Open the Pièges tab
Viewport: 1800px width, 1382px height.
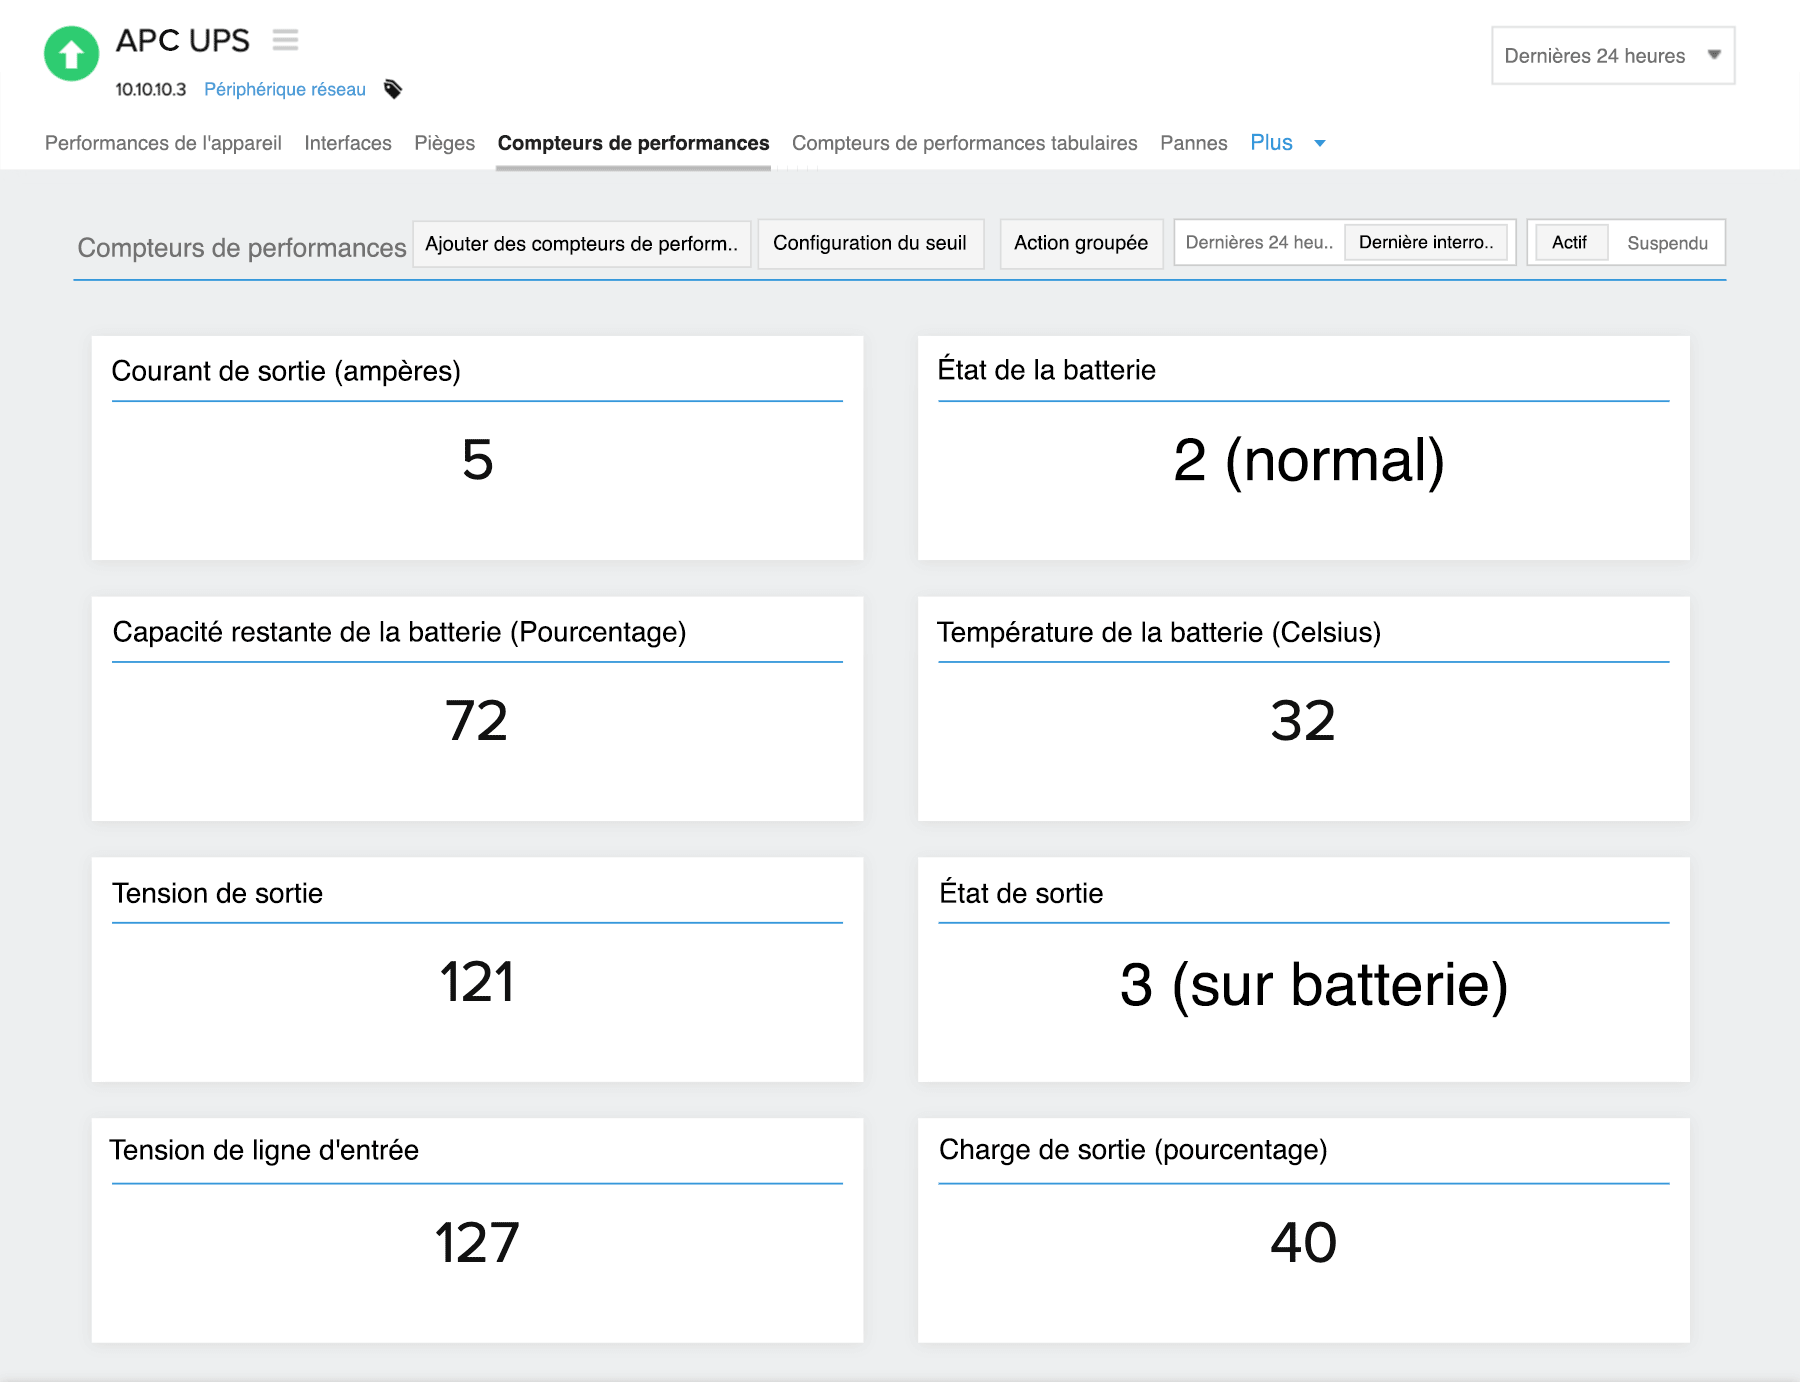444,143
